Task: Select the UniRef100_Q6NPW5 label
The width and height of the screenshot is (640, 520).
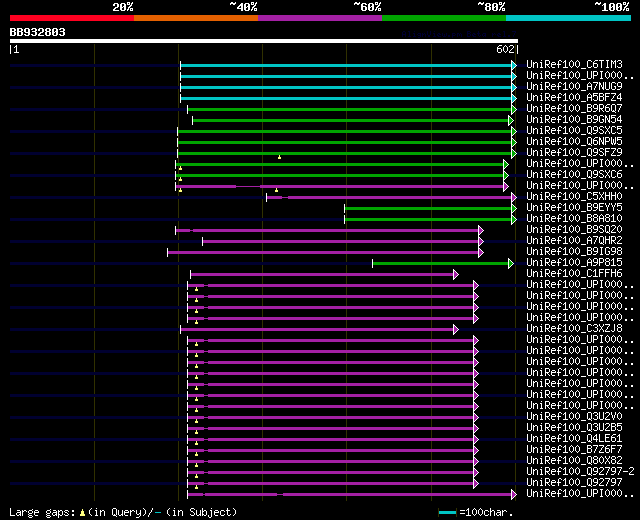Action: pyautogui.click(x=574, y=142)
